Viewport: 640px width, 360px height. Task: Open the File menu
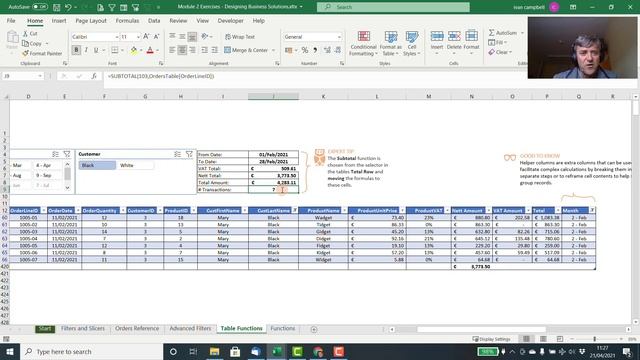(11, 20)
